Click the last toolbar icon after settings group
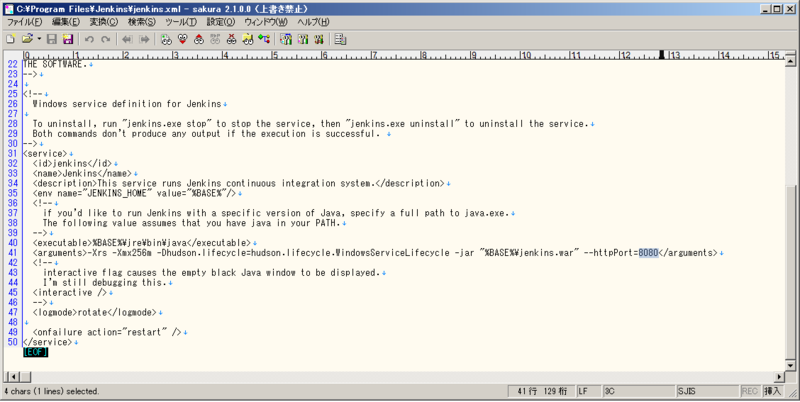The image size is (800, 402). point(340,39)
